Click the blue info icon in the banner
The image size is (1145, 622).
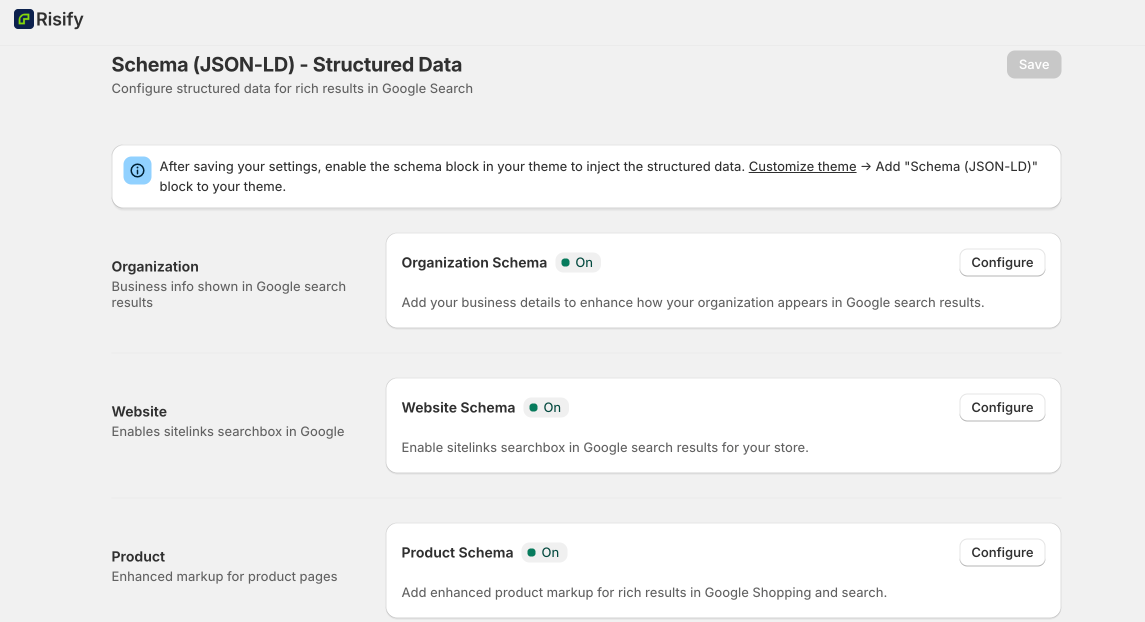[x=138, y=170]
